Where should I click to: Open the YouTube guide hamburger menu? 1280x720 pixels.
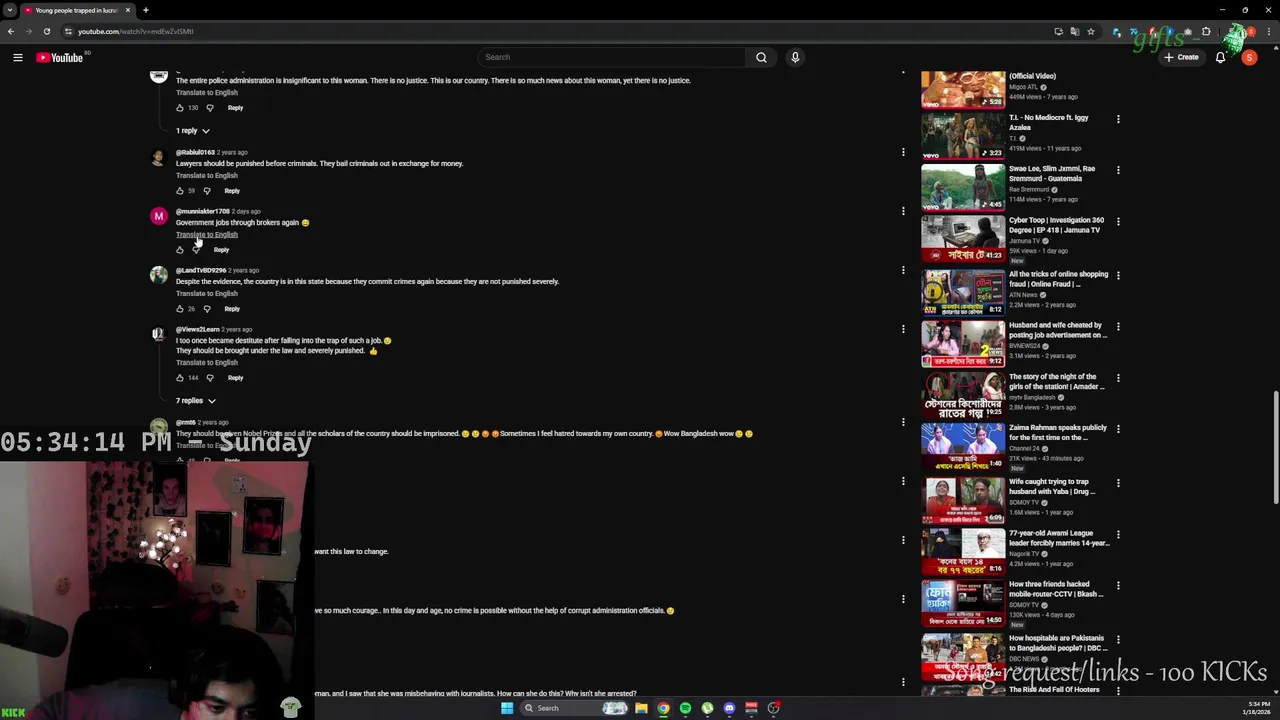point(18,57)
